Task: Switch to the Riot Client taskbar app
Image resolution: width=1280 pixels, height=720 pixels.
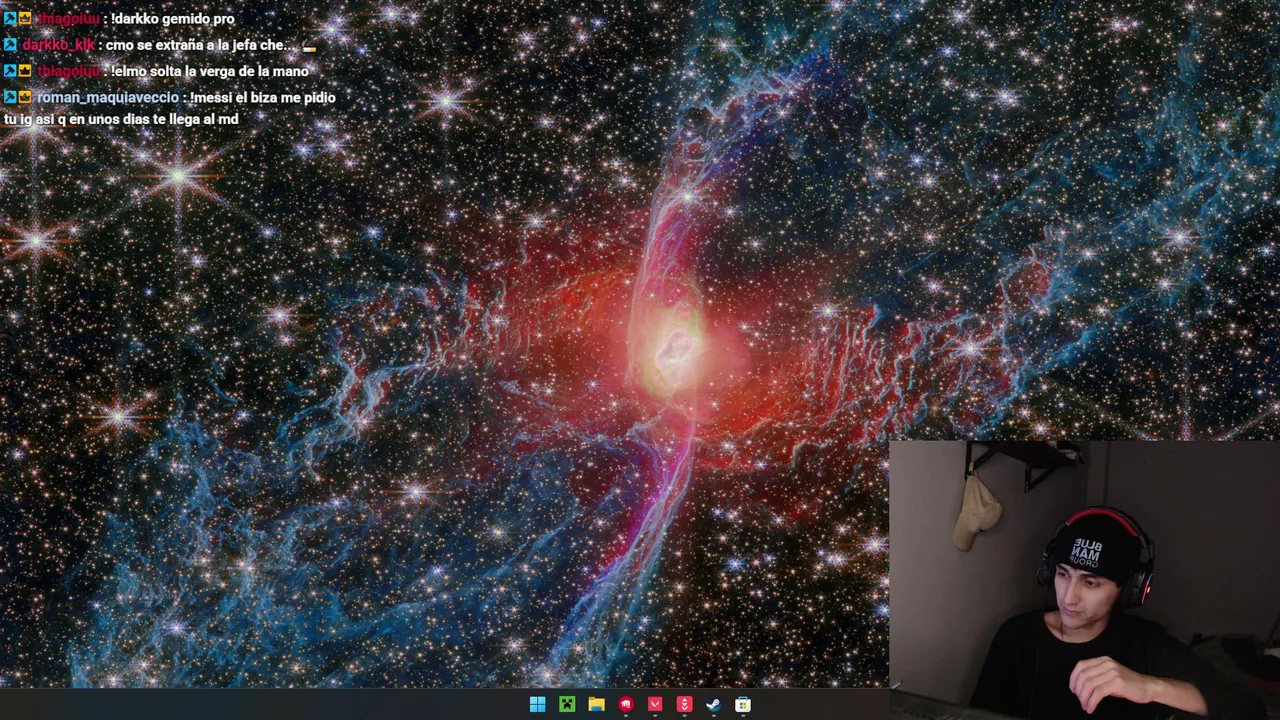Action: [626, 705]
